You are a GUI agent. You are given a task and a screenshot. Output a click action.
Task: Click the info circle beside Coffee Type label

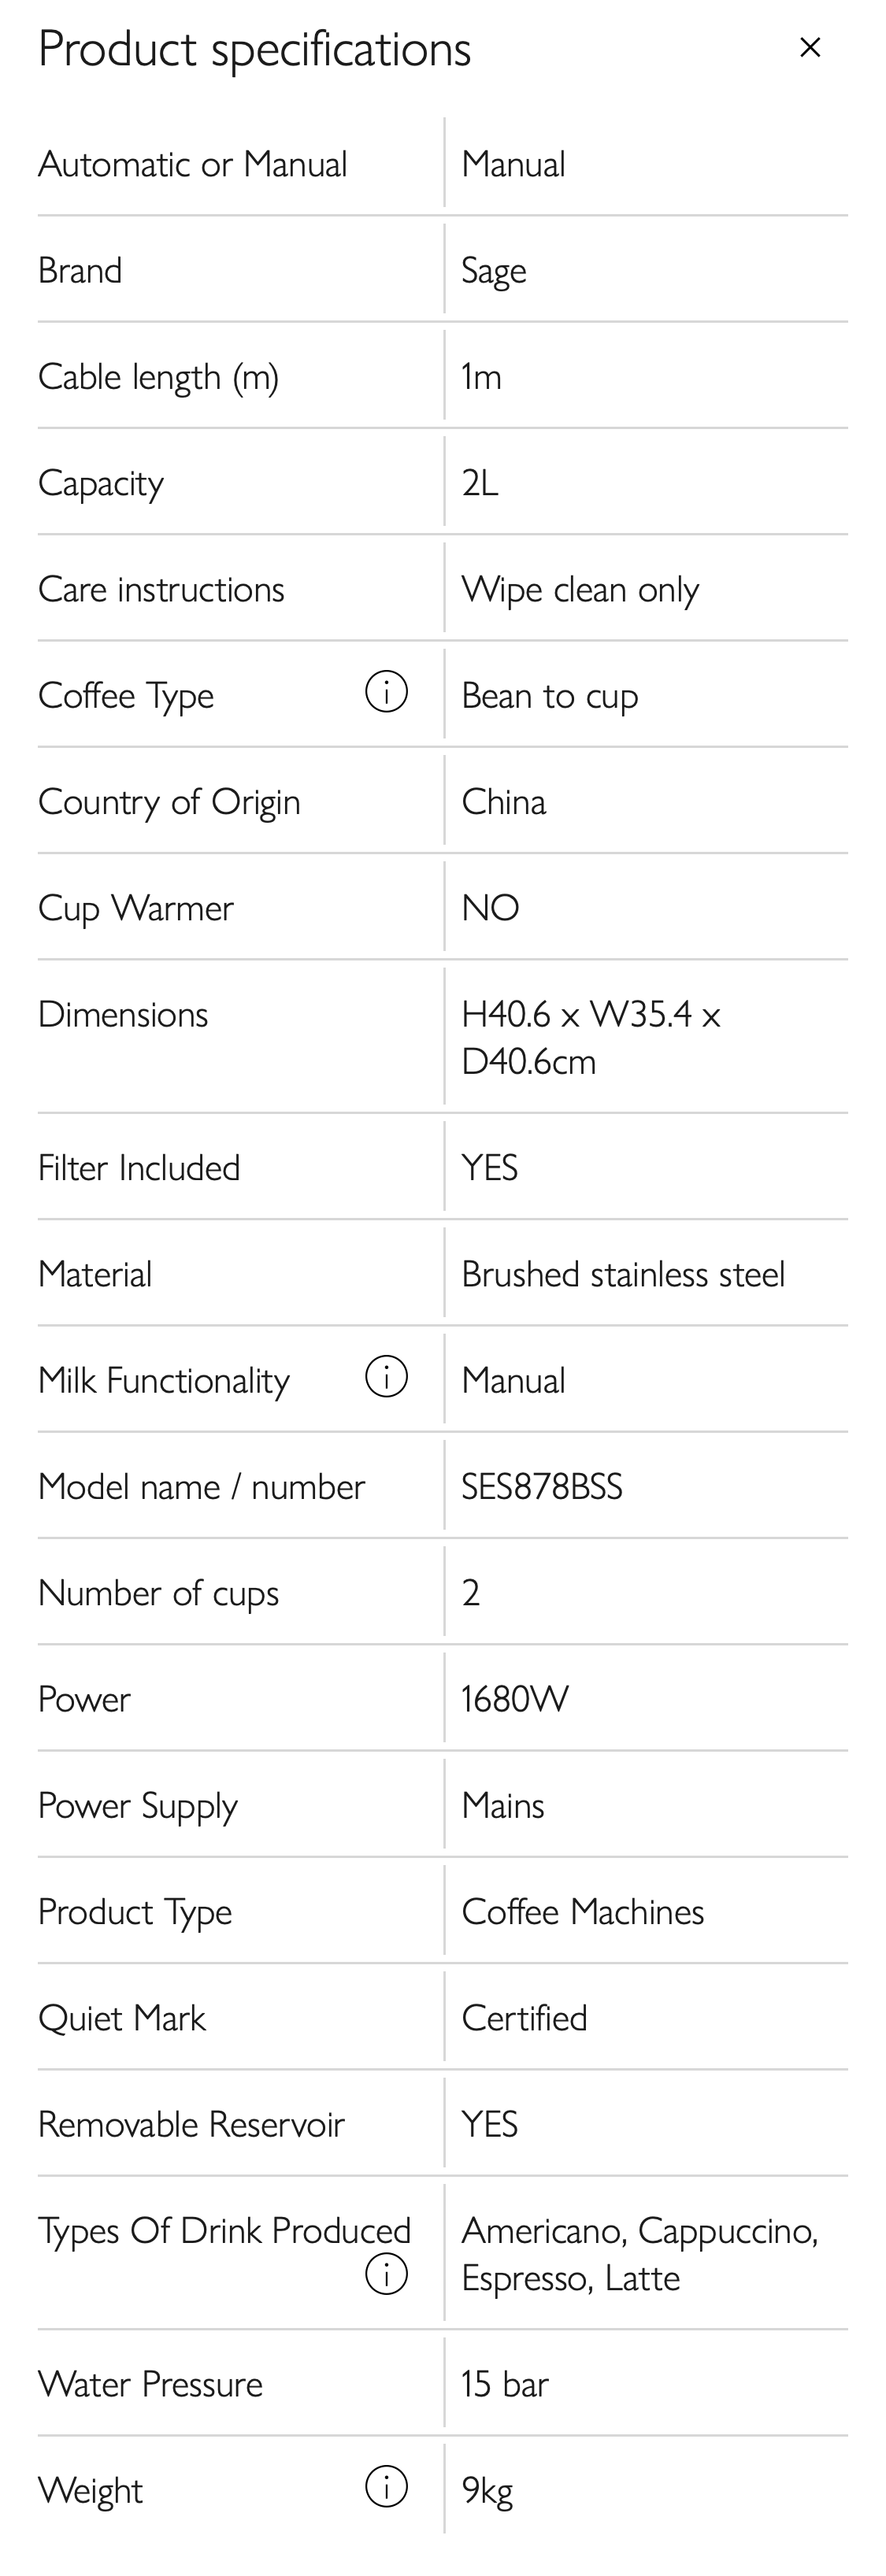tap(385, 691)
